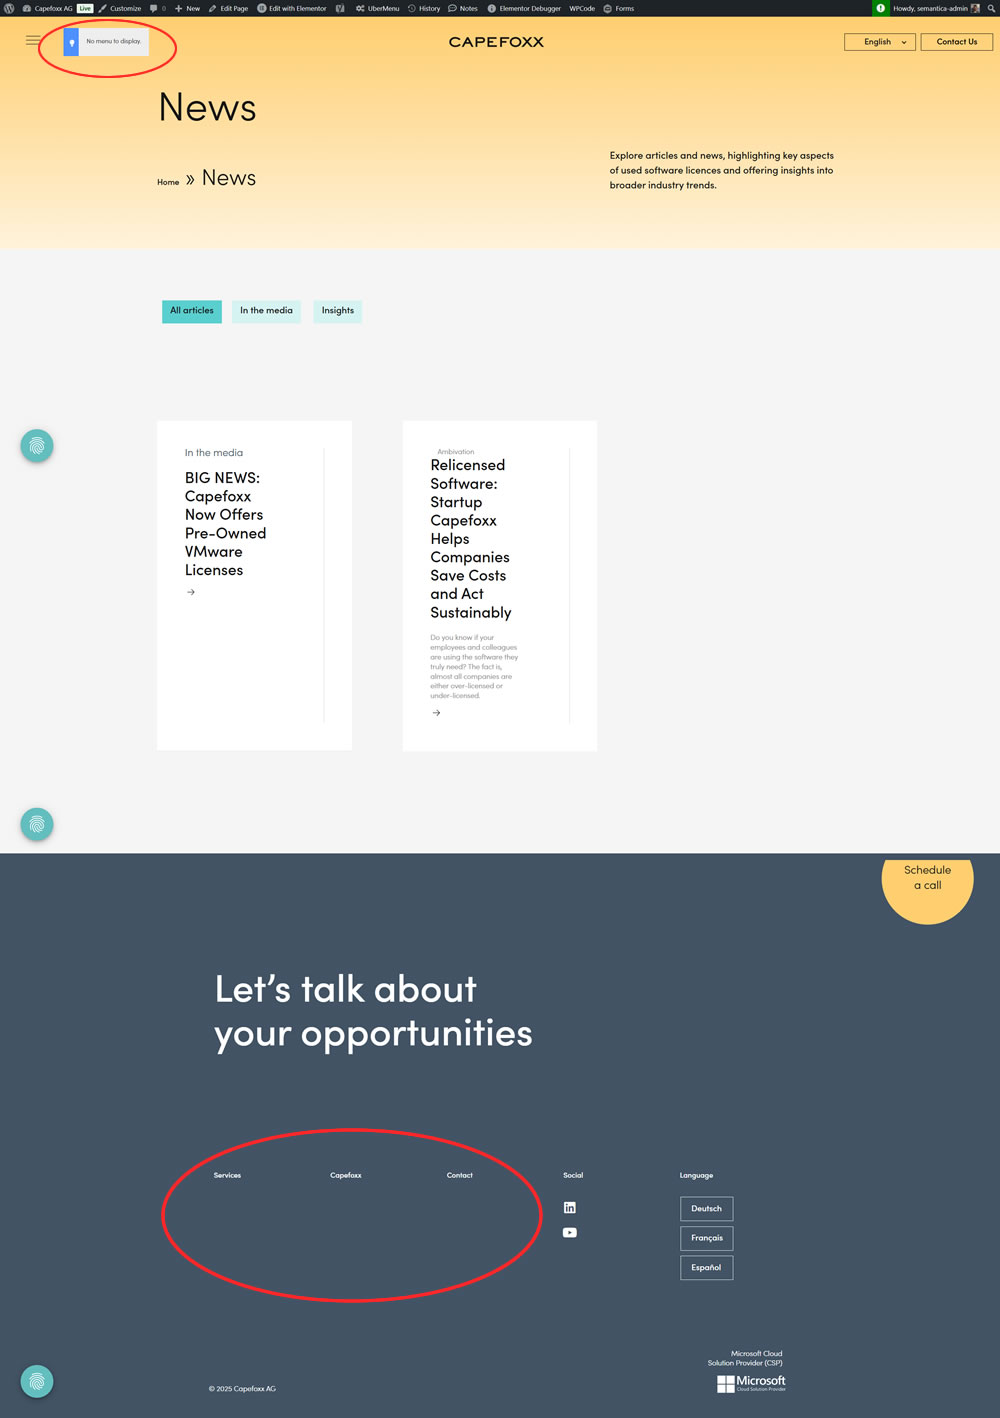Click the 'Microsoft Cloud Solution Provider (CSP)' text

tap(745, 1358)
